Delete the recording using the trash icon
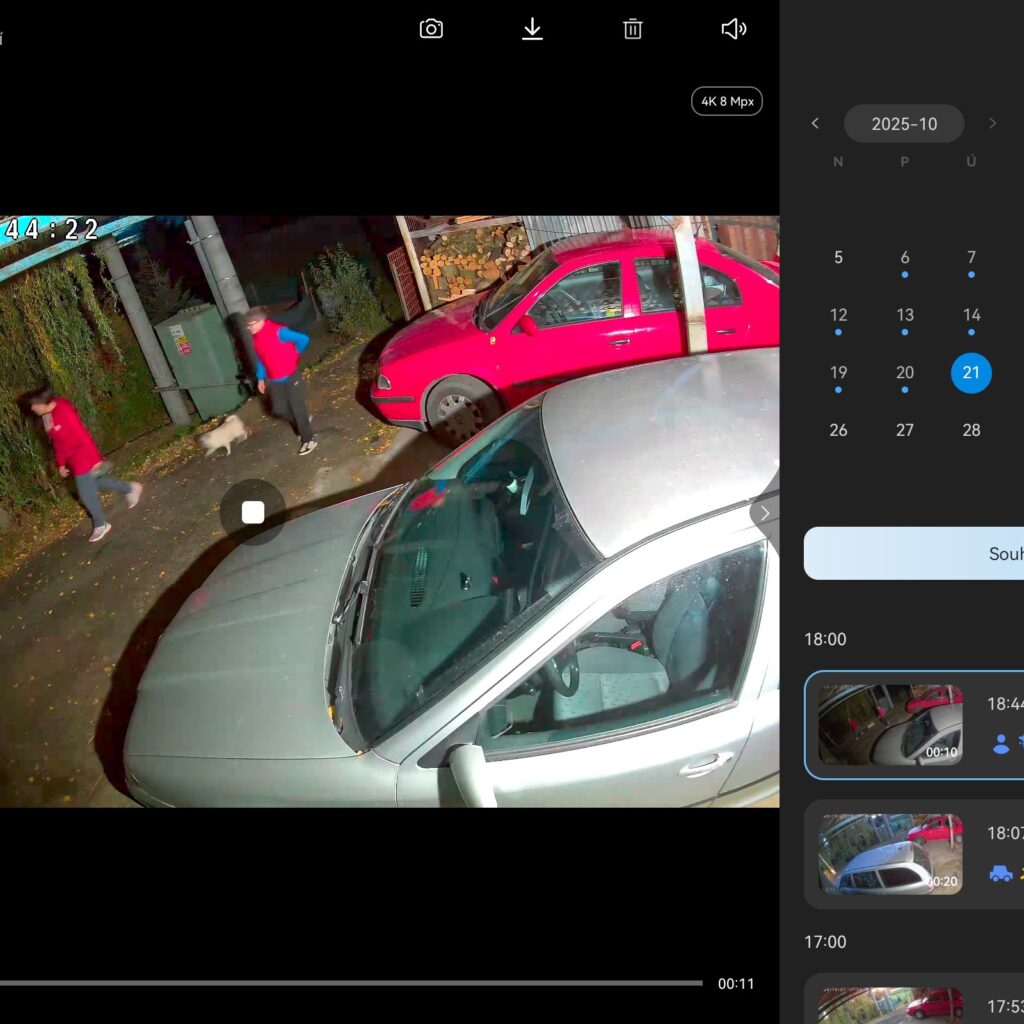The width and height of the screenshot is (1024, 1024). pyautogui.click(x=633, y=29)
